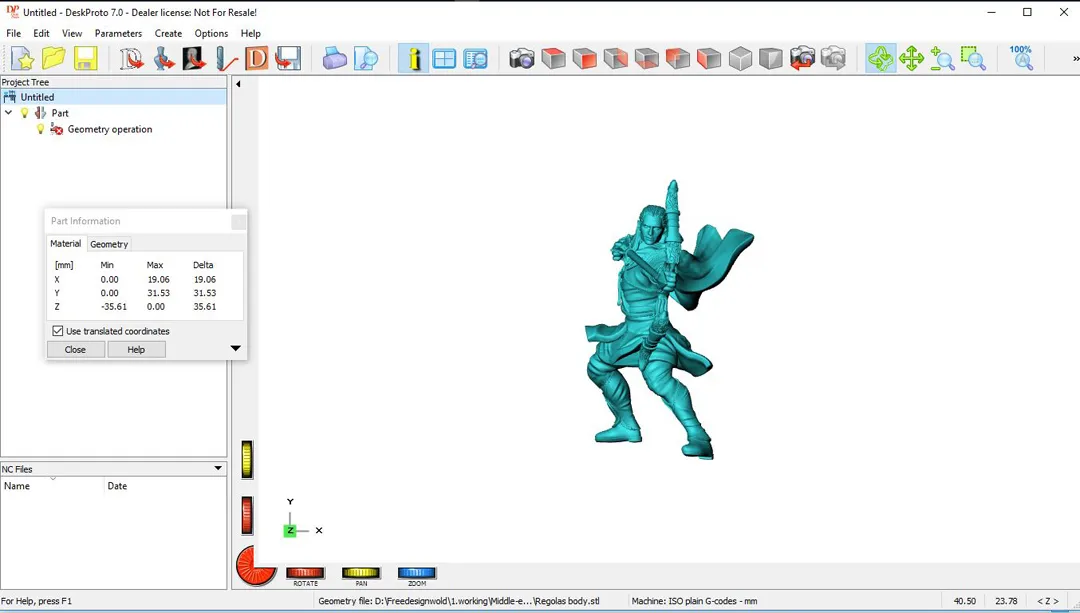Select the plain light grey isometric cube
This screenshot has height=613, width=1080.
[740, 59]
